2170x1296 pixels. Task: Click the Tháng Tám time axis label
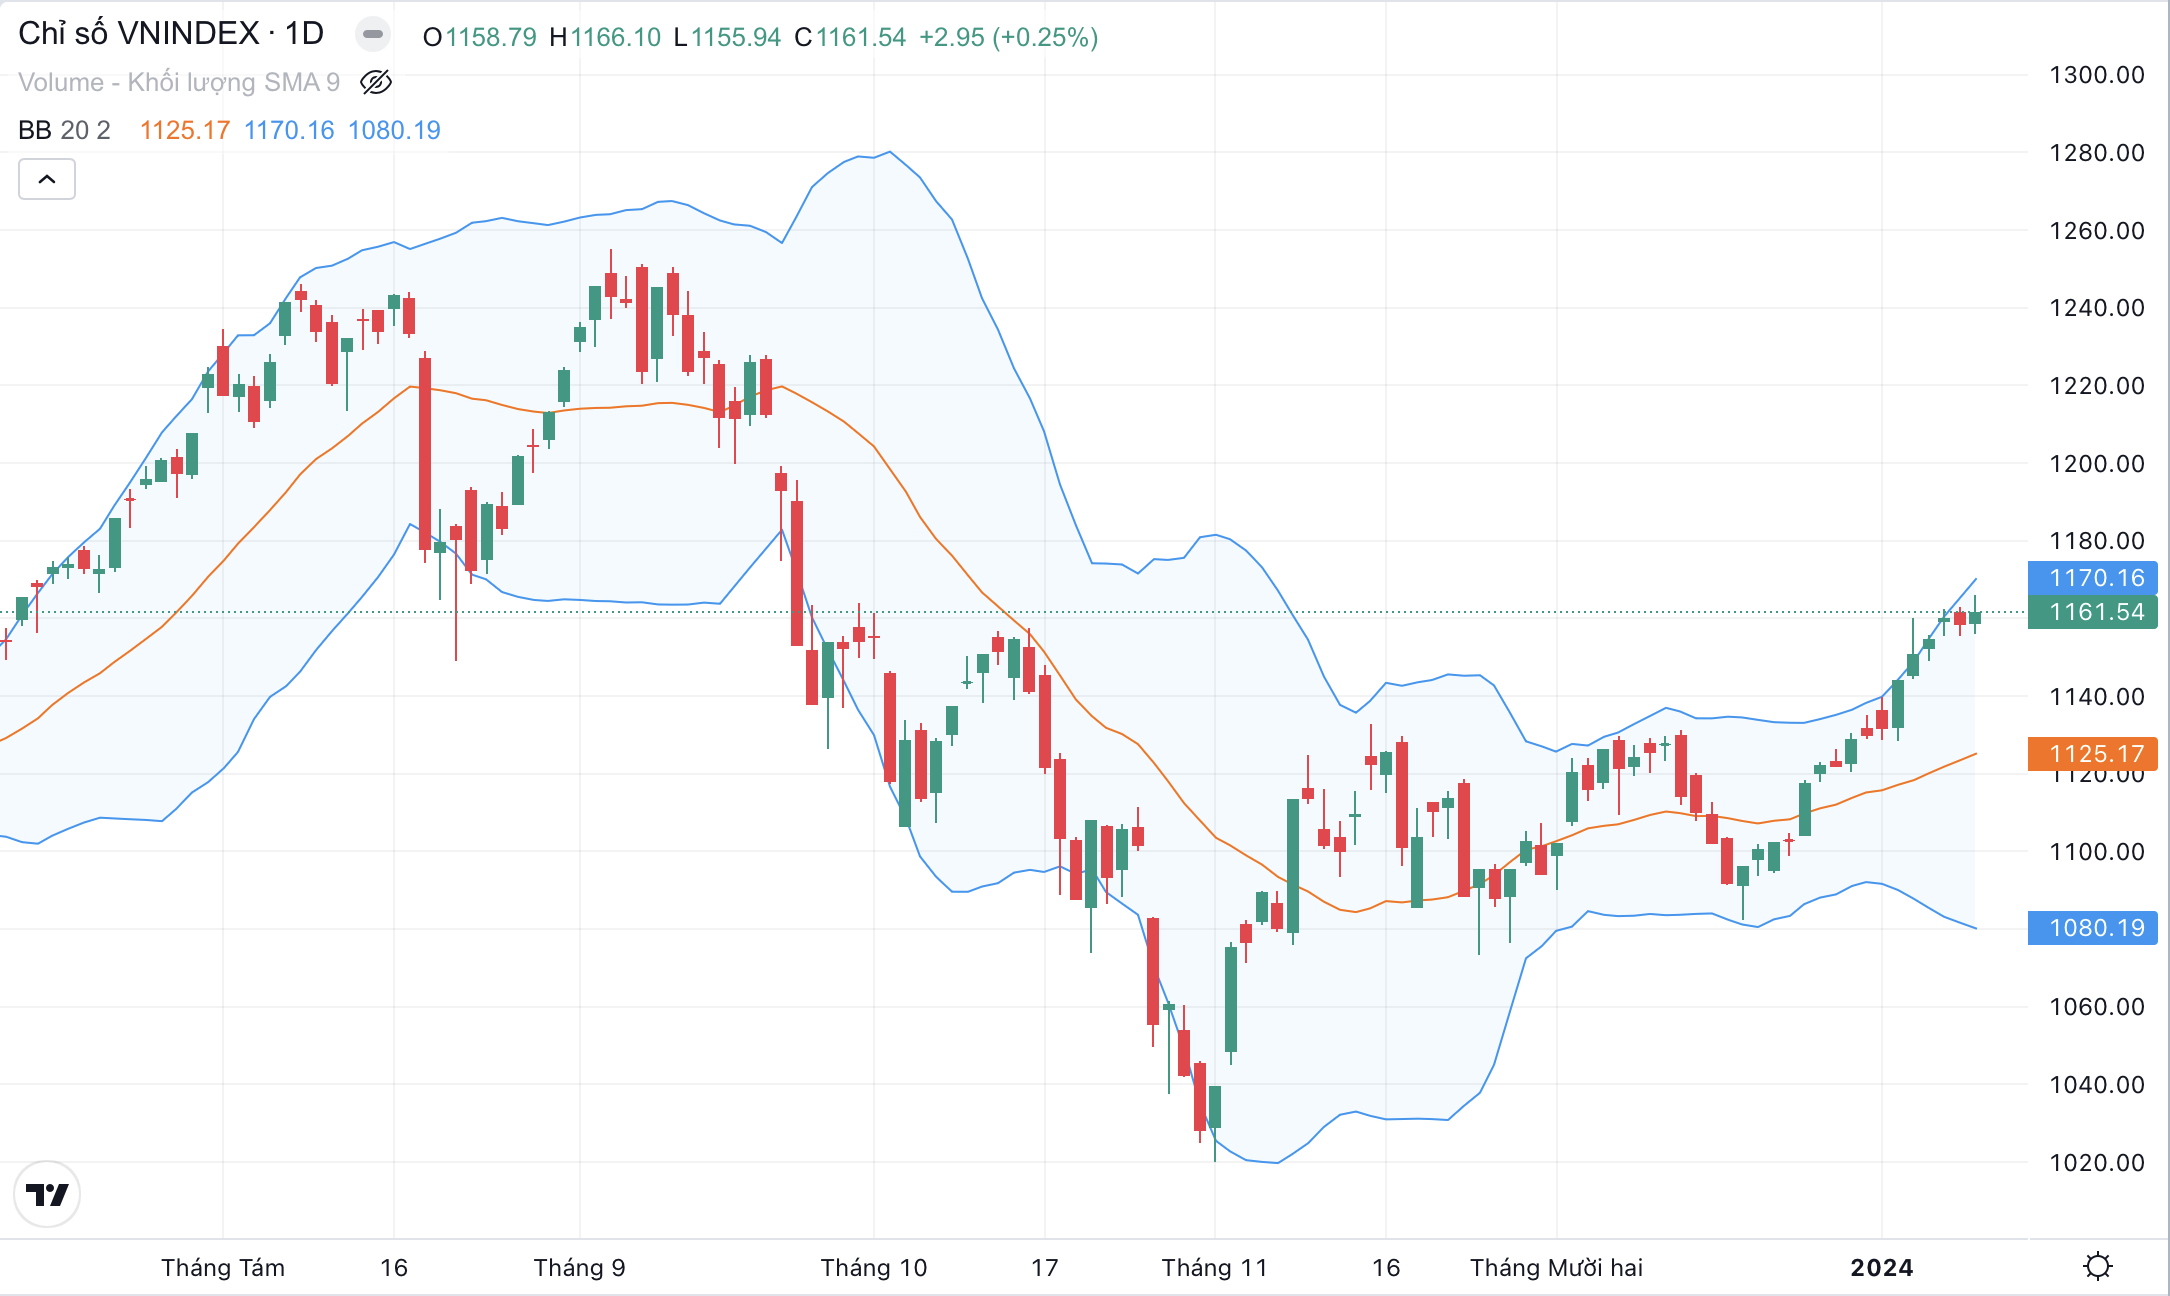click(x=223, y=1268)
